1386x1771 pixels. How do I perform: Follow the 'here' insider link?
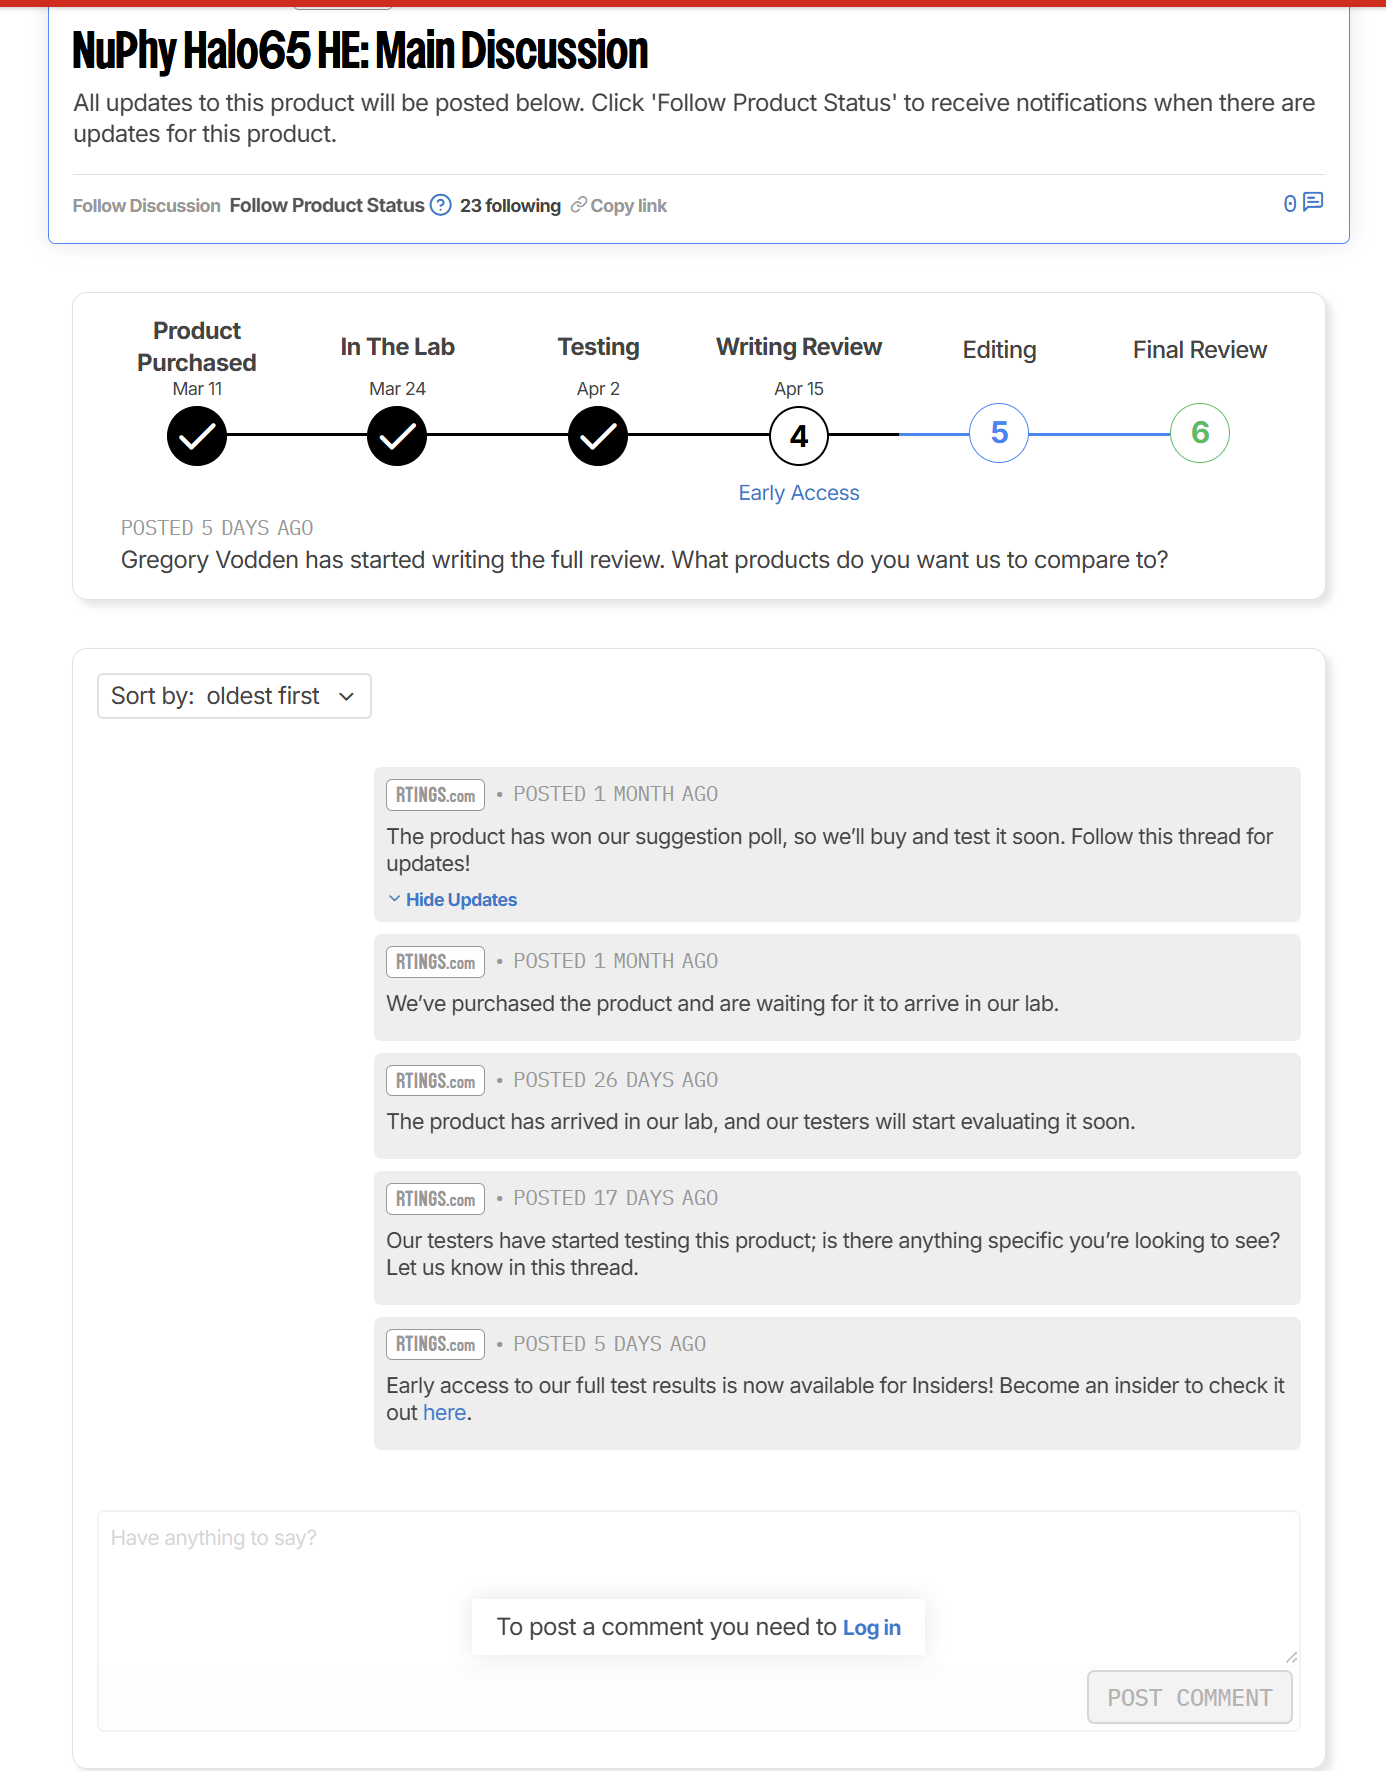click(444, 1413)
